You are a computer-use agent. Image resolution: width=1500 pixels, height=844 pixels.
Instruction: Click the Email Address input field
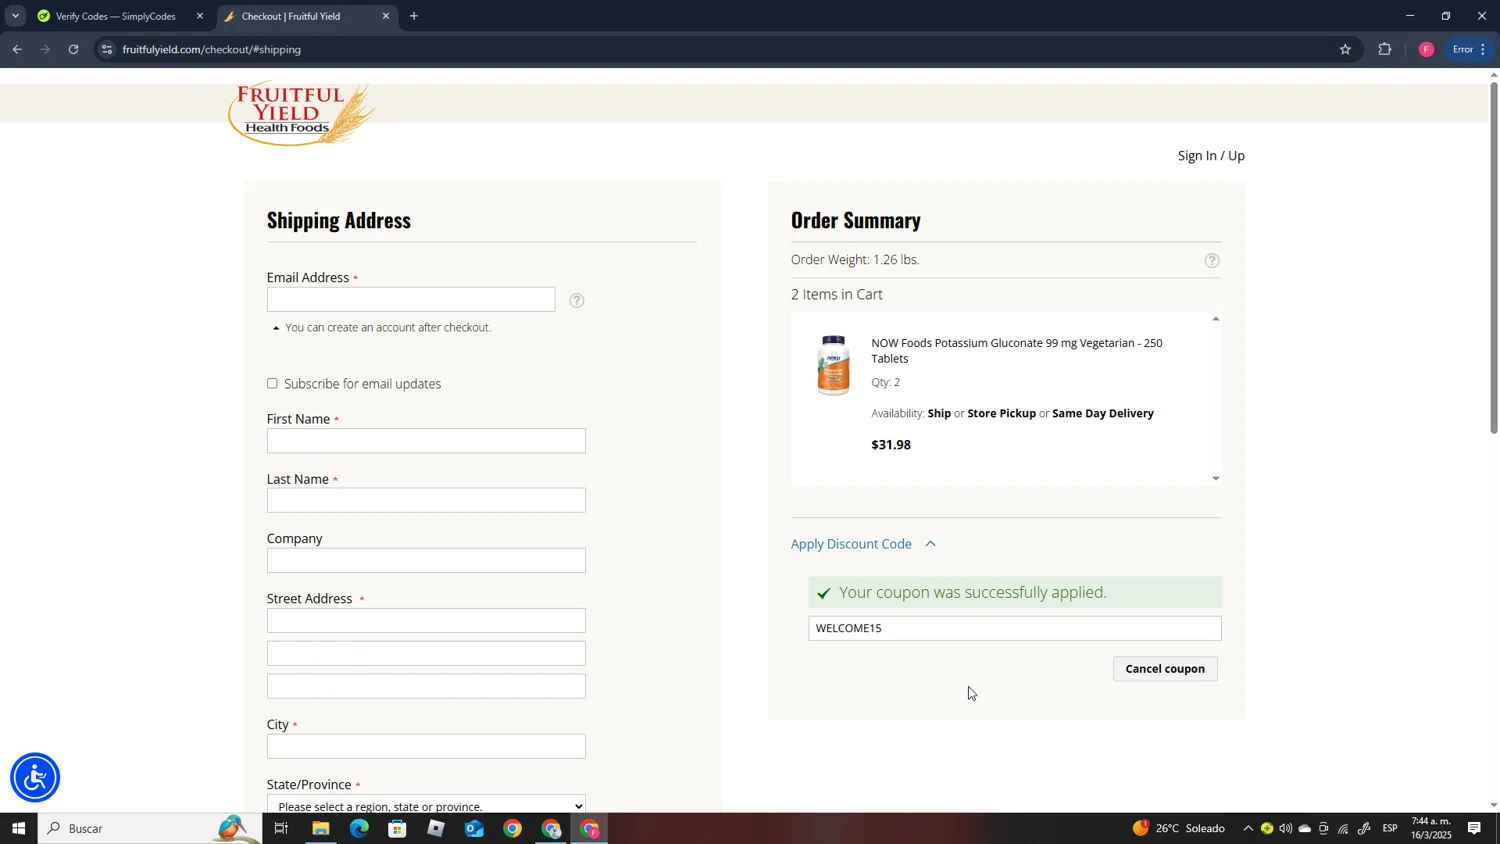point(411,300)
